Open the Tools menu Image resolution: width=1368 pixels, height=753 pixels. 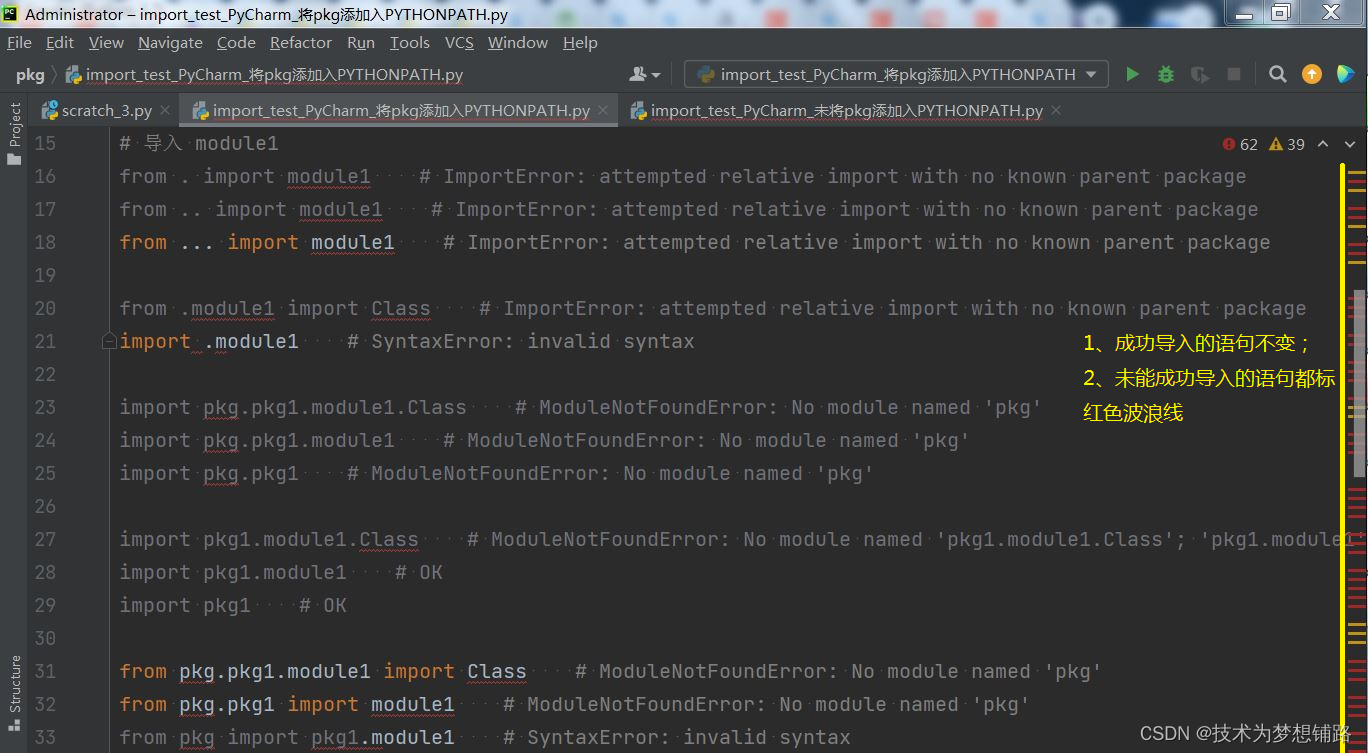(409, 42)
